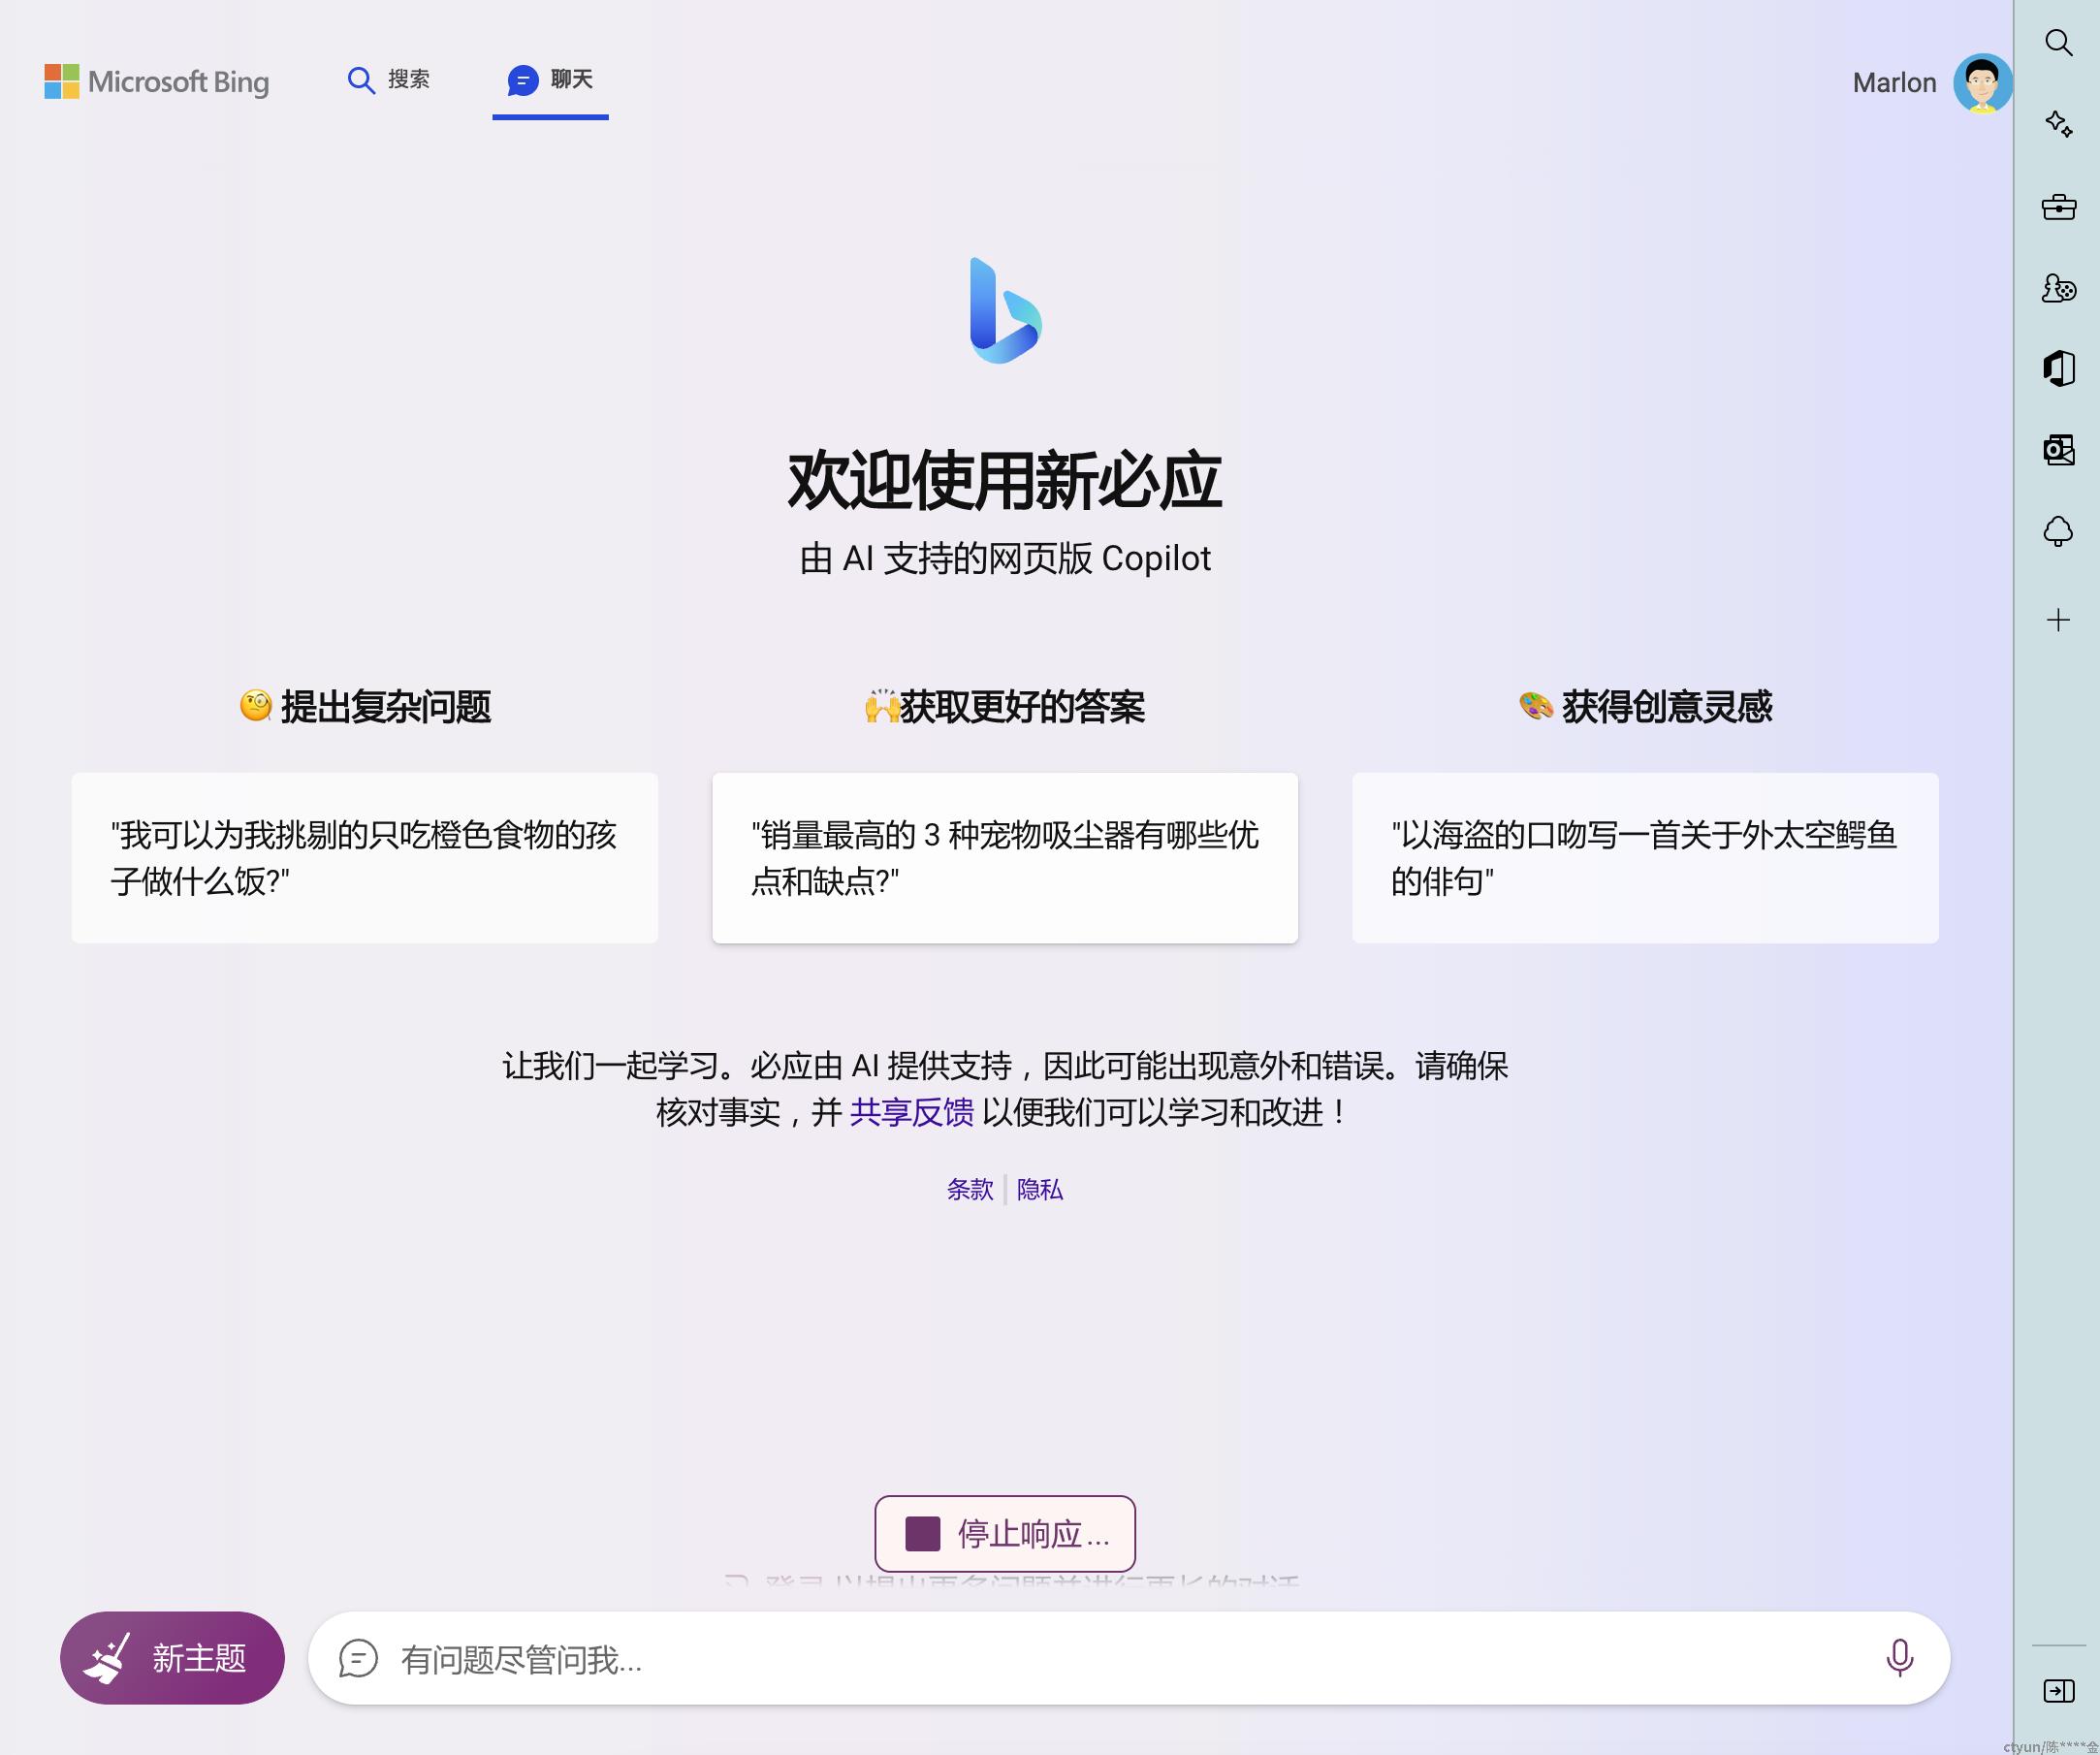Click the large Bing logo in center

coord(1005,311)
